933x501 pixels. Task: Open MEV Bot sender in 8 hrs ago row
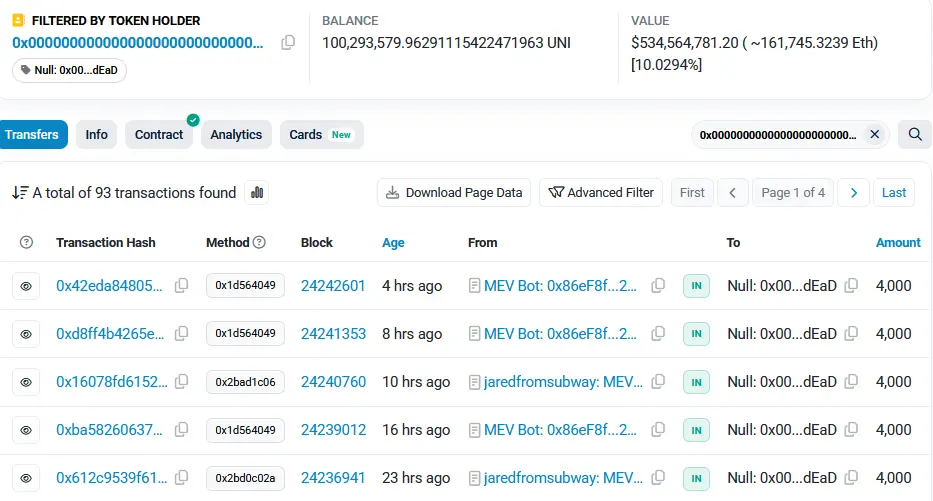point(561,334)
